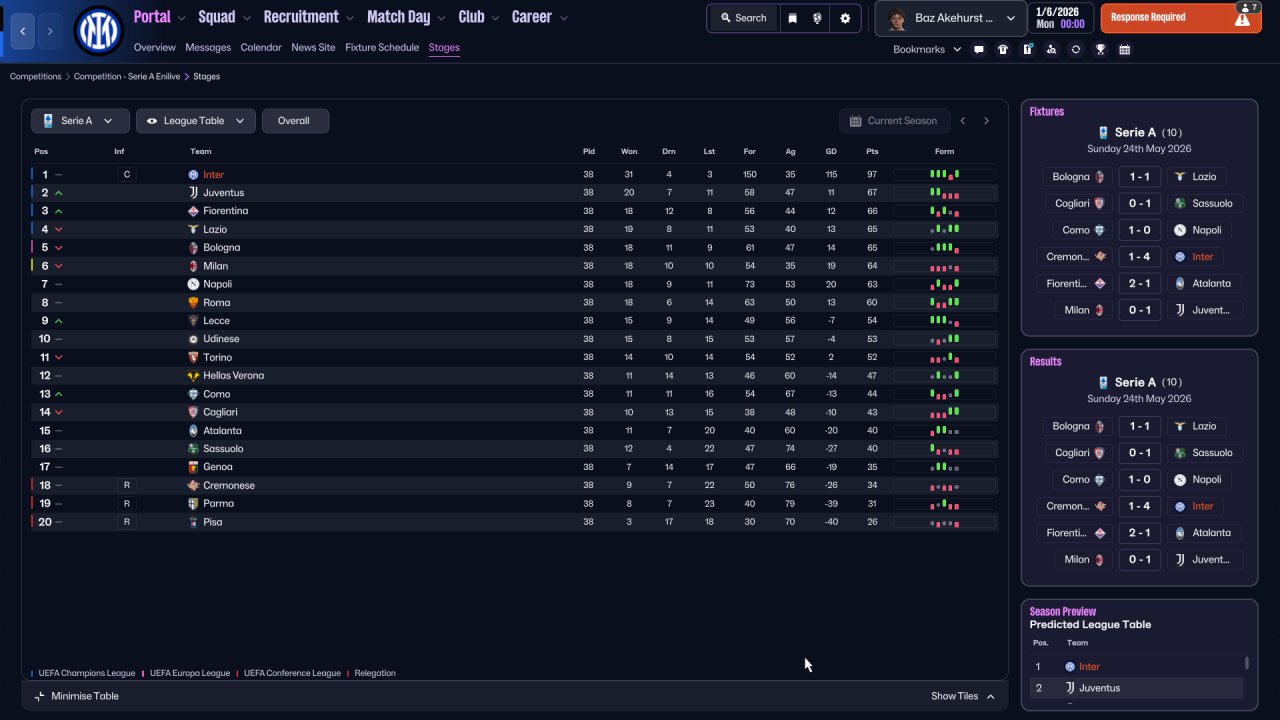Open Pisa in the league table
Viewport: 1280px width, 720px height.
[x=212, y=522]
